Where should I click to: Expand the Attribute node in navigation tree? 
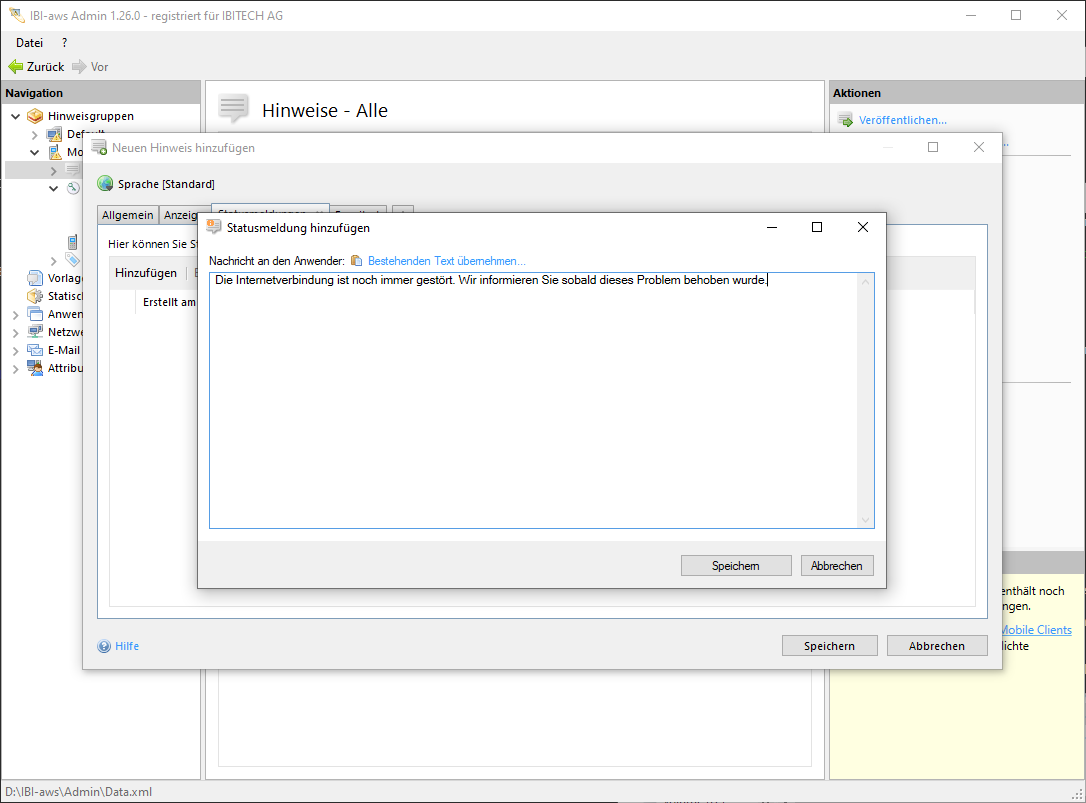click(15, 368)
